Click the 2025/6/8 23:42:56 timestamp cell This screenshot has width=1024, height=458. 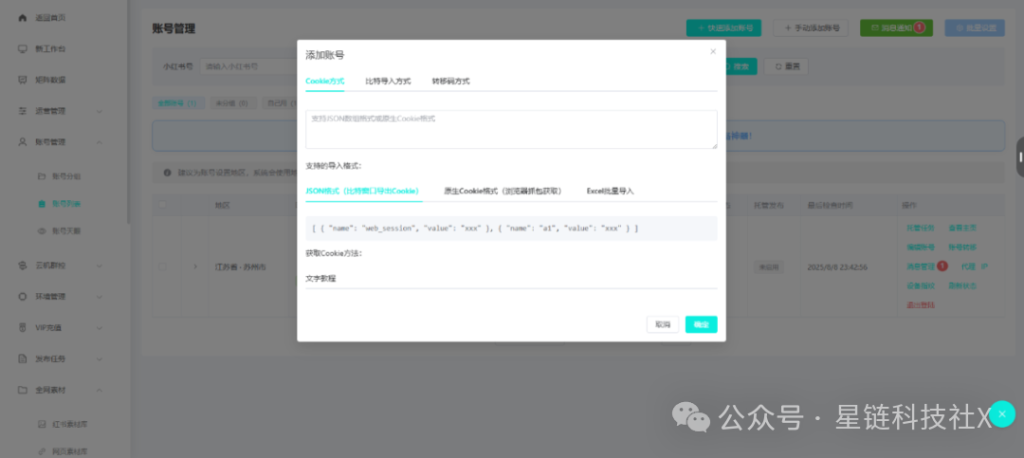tap(836, 267)
